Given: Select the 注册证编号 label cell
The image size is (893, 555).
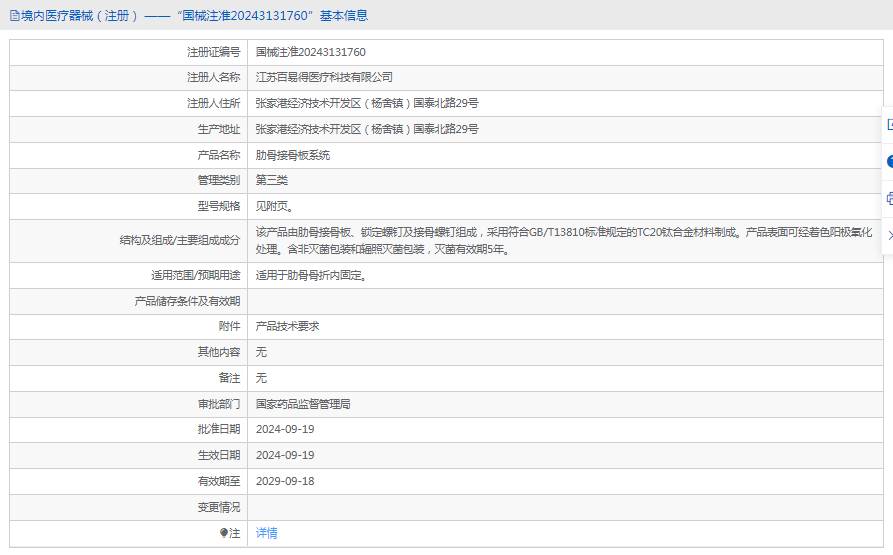Looking at the screenshot, I should pos(129,52).
